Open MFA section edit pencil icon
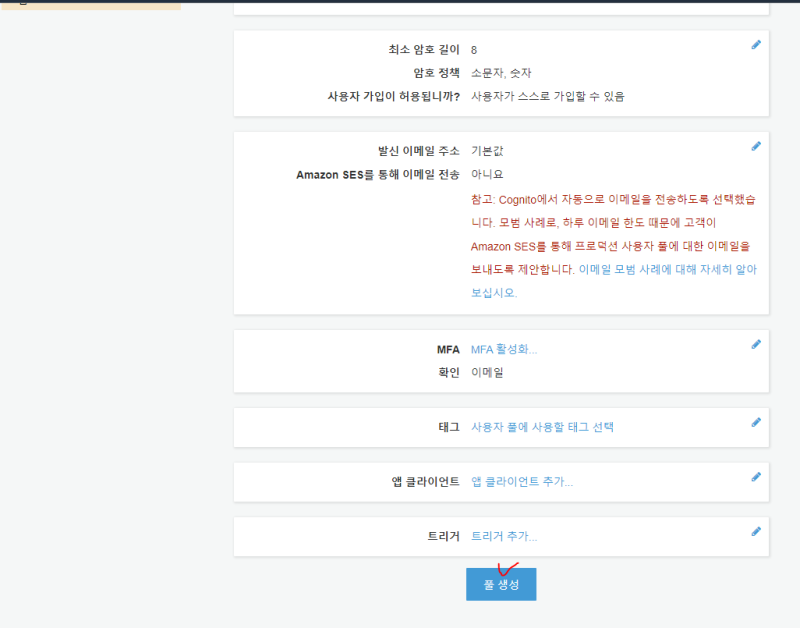This screenshot has width=800, height=628. pos(756,344)
